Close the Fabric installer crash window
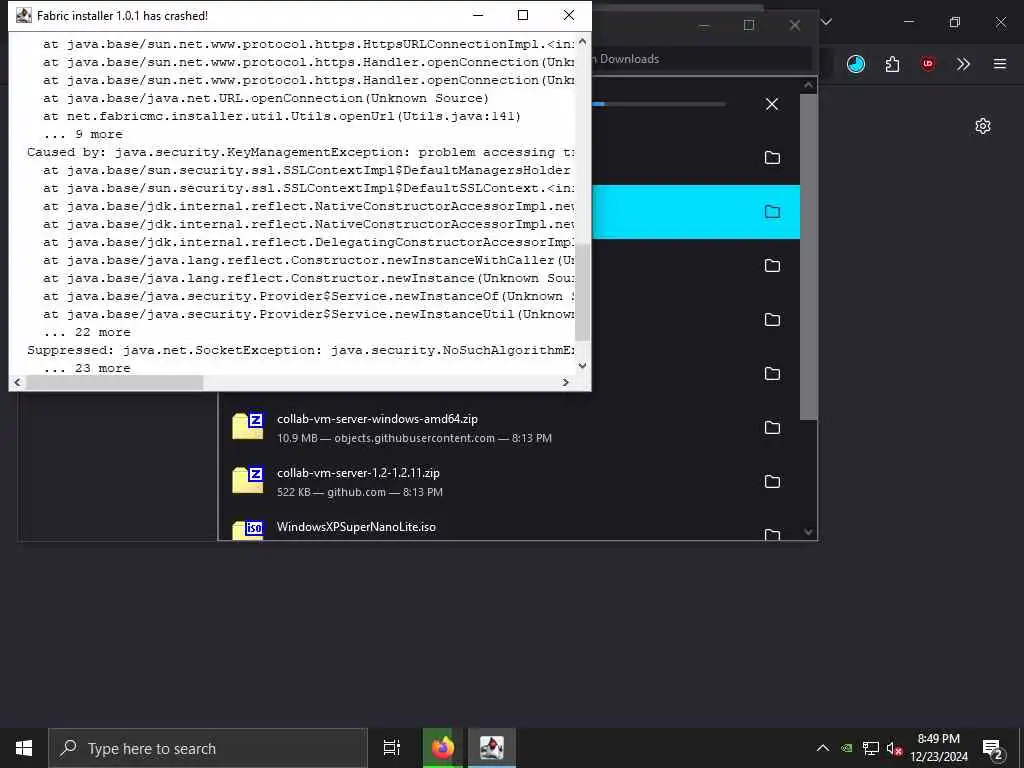Viewport: 1024px width, 768px height. point(569,15)
